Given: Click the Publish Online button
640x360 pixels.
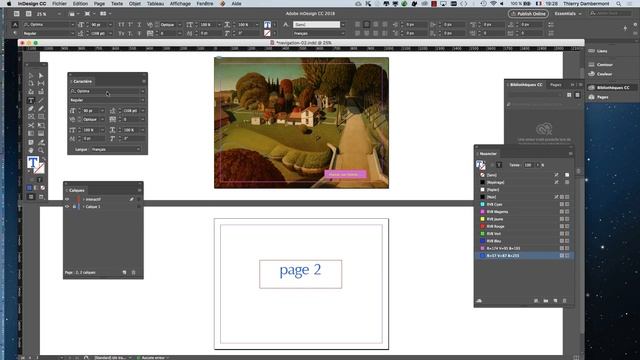Looking at the screenshot, I should pos(528,13).
